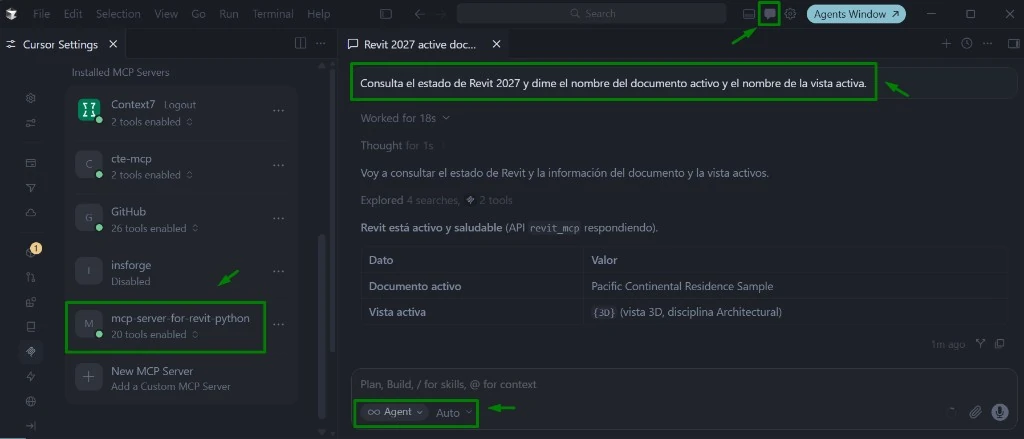Open chat history clock icon
1024x439 pixels.
tap(967, 44)
